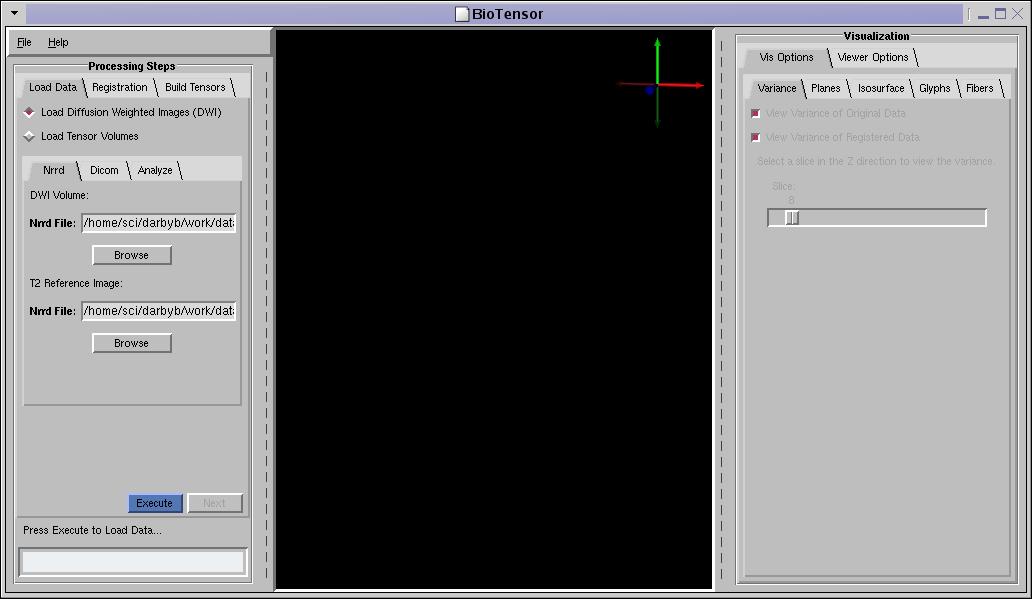Open the Vis Options tab
The height and width of the screenshot is (599, 1032).
click(787, 57)
